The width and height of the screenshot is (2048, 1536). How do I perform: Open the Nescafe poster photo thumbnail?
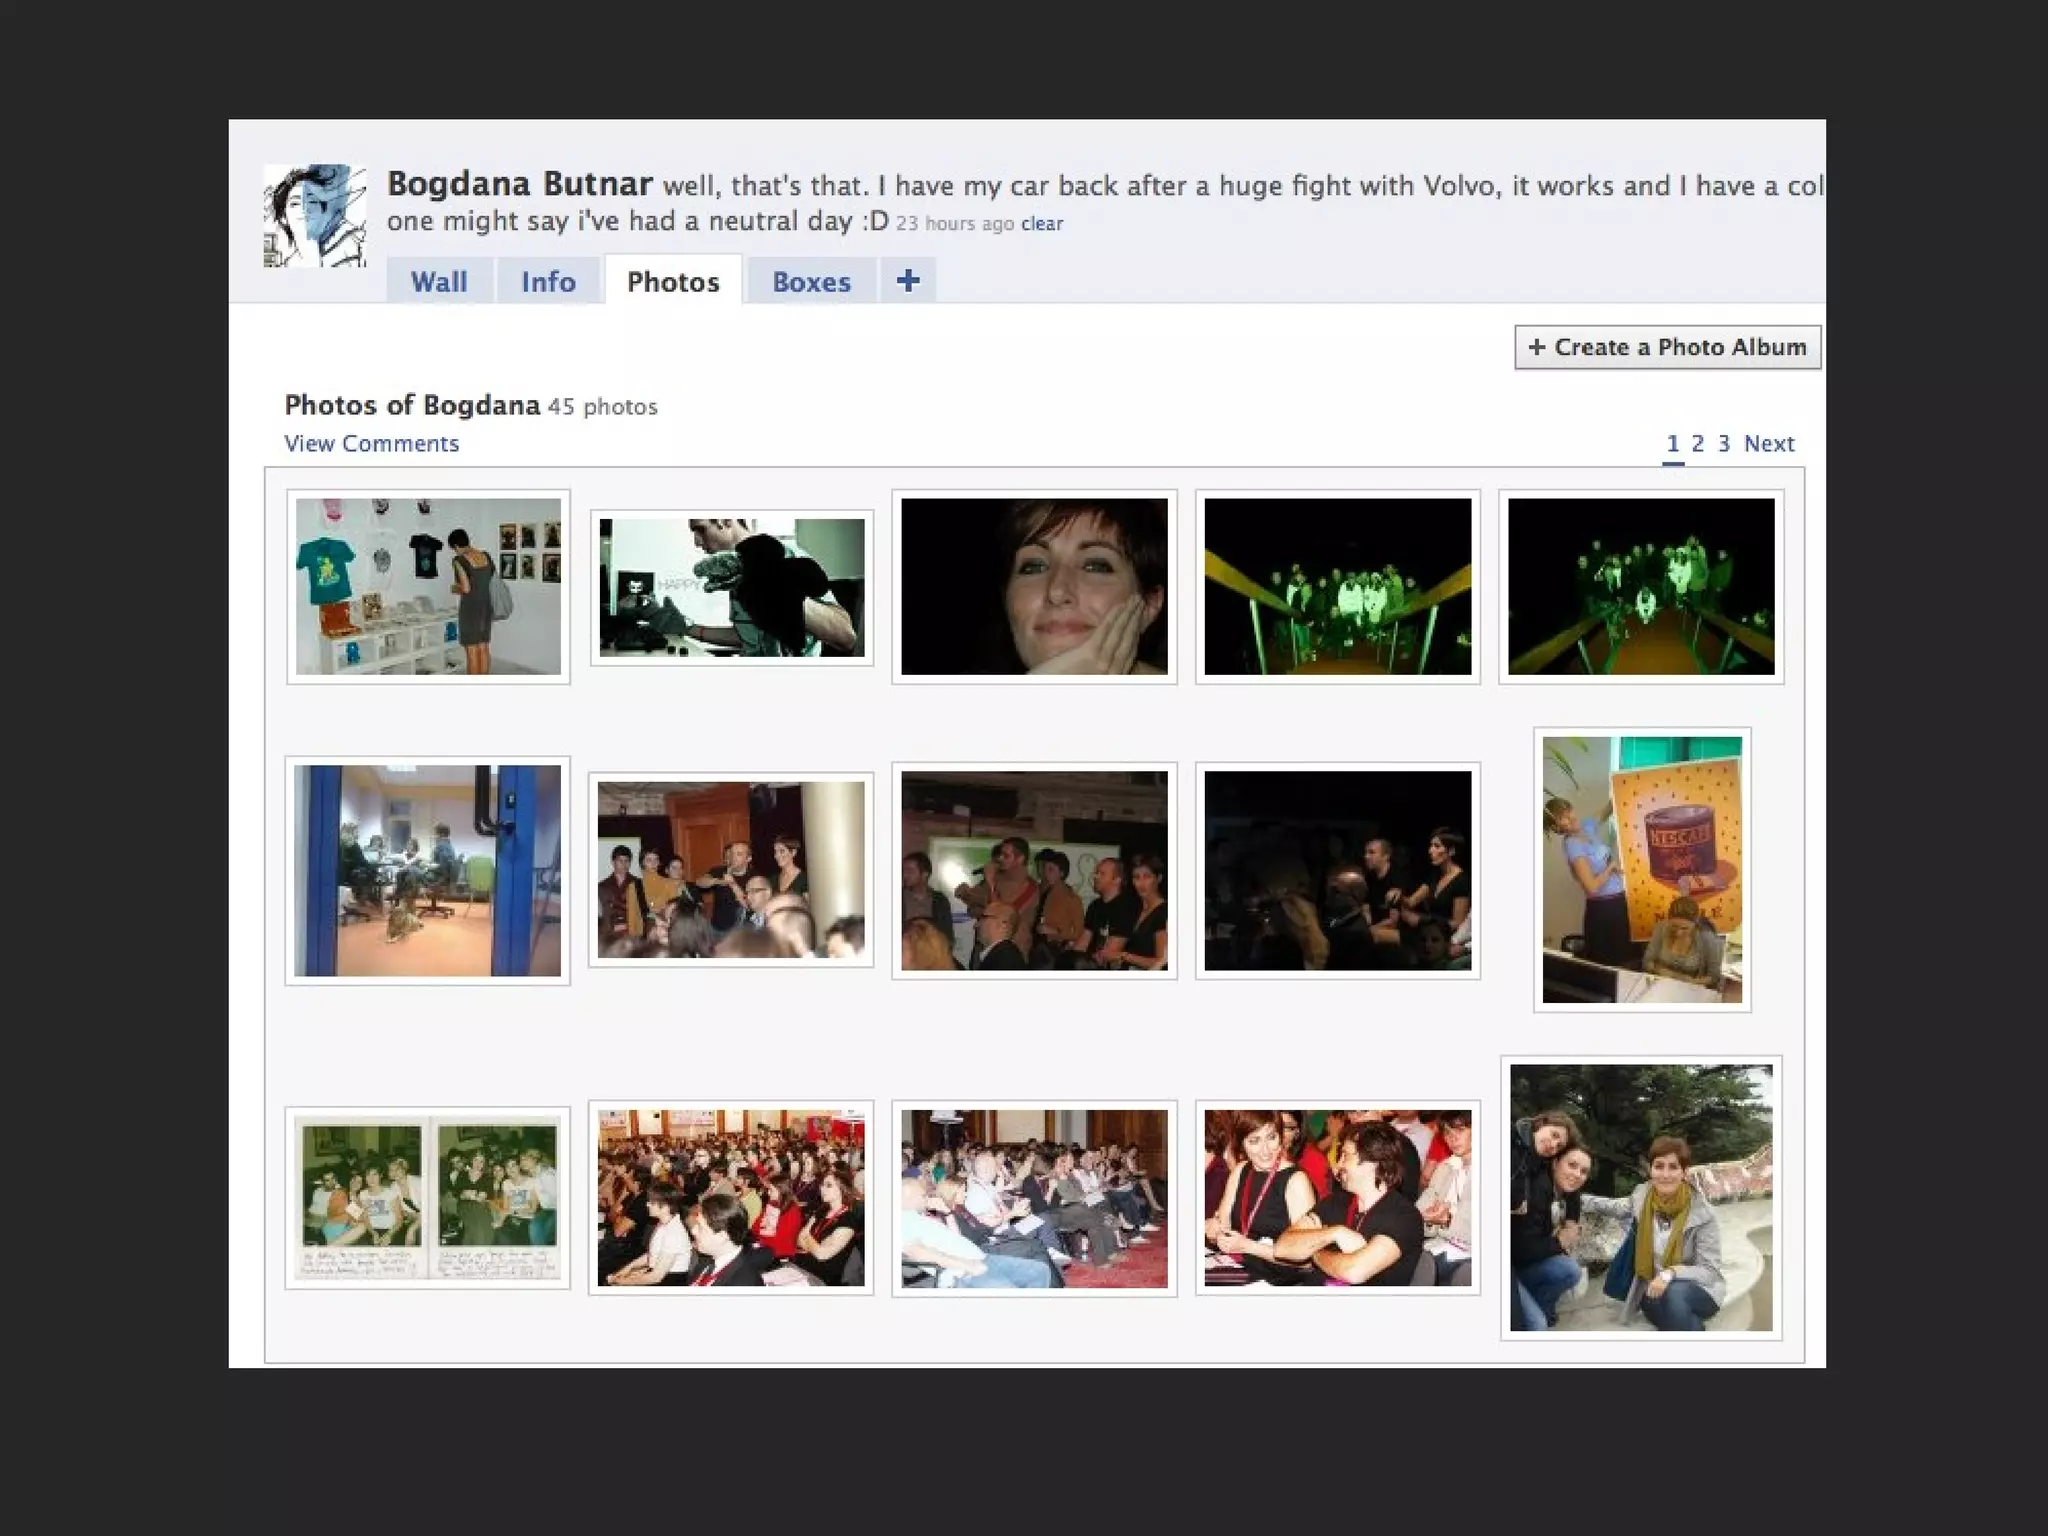tap(1641, 869)
